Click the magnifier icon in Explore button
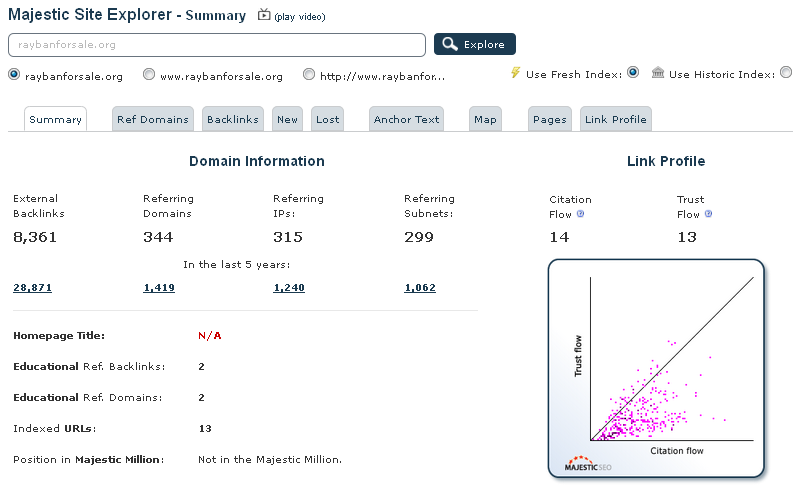Viewport: 803px width, 504px height. pyautogui.click(x=450, y=44)
